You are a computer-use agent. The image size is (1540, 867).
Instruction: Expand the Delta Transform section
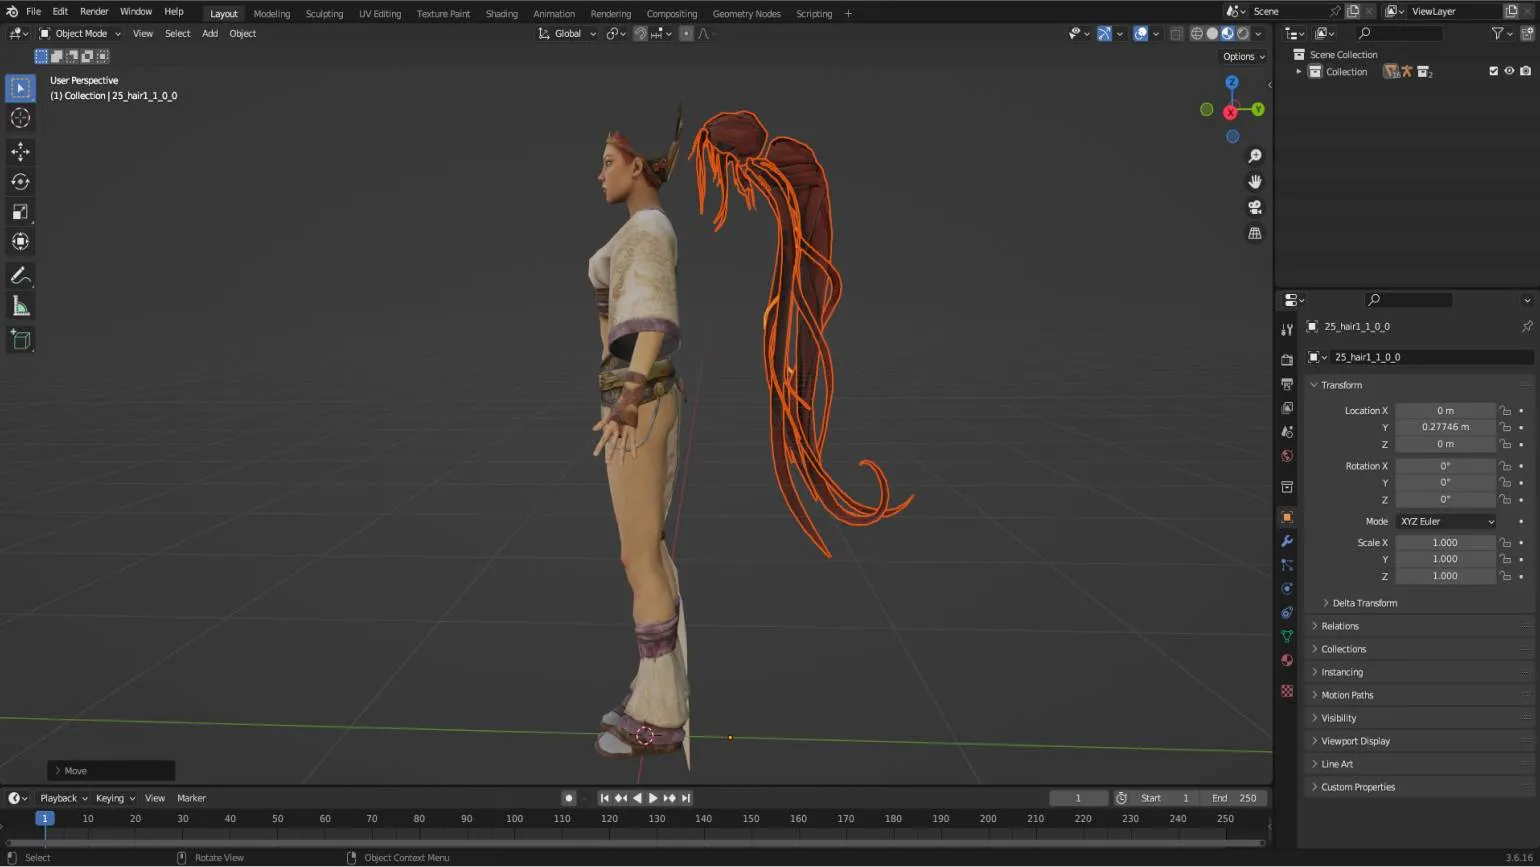tap(1364, 603)
